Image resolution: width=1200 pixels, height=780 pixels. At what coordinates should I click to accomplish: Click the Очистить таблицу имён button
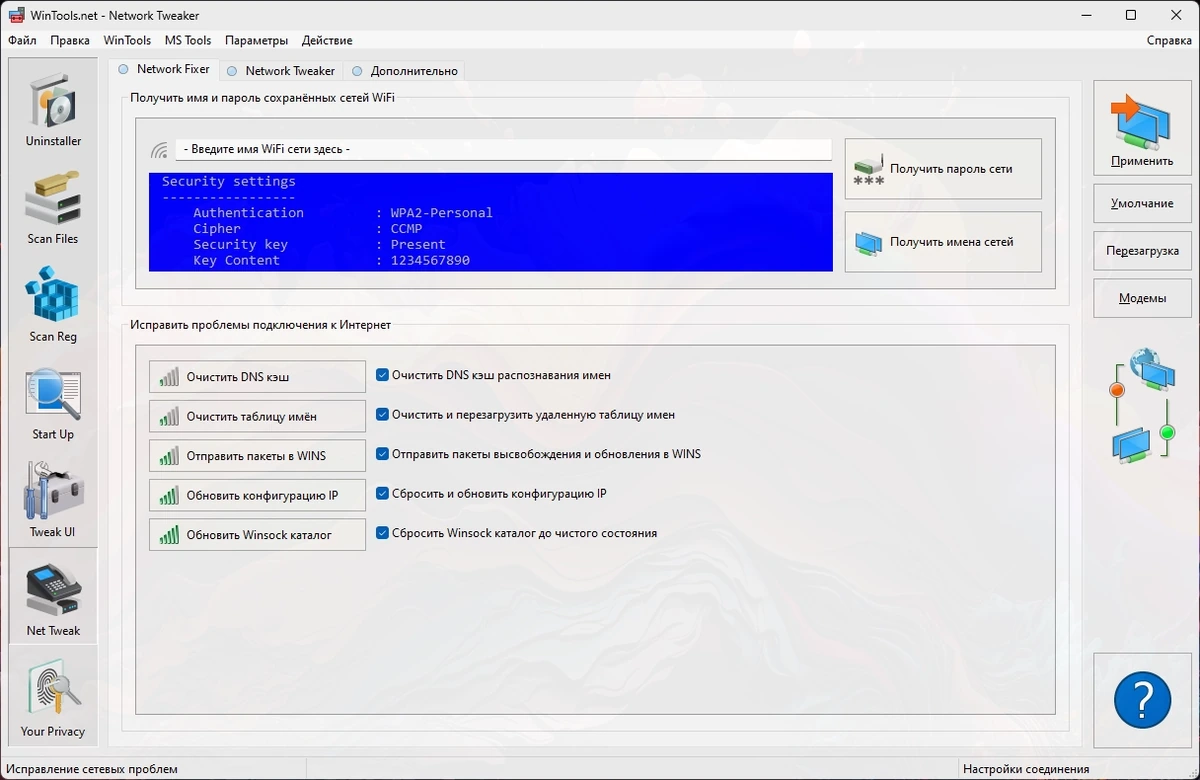257,416
